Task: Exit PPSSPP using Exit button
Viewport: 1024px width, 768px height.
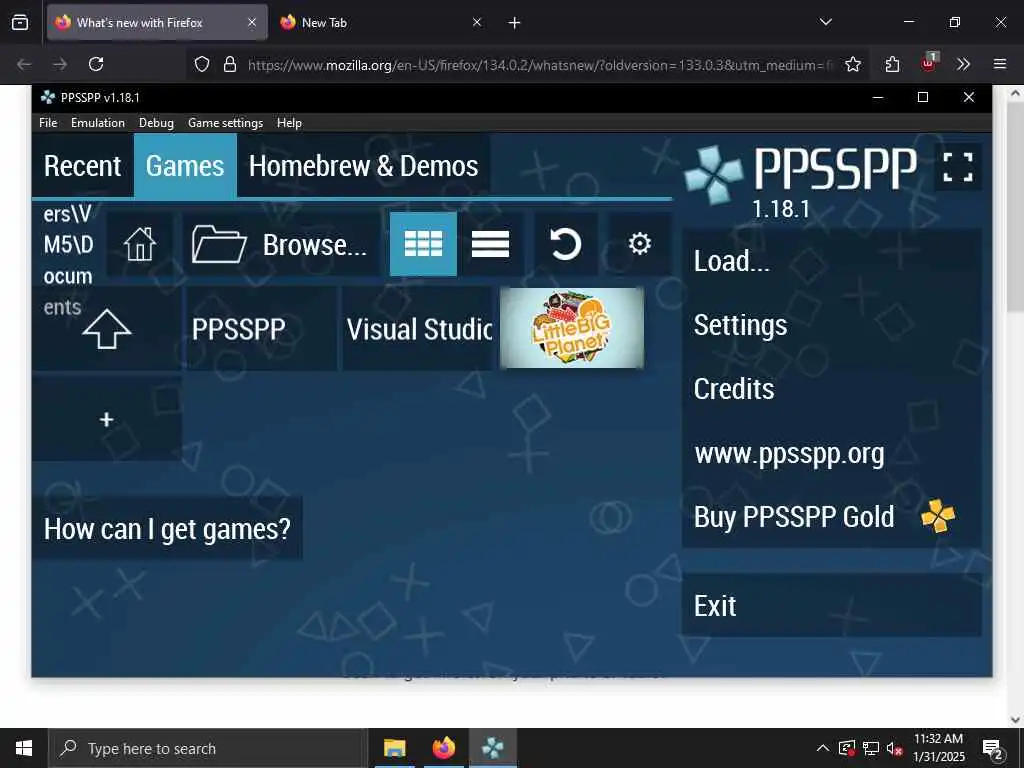Action: point(831,606)
